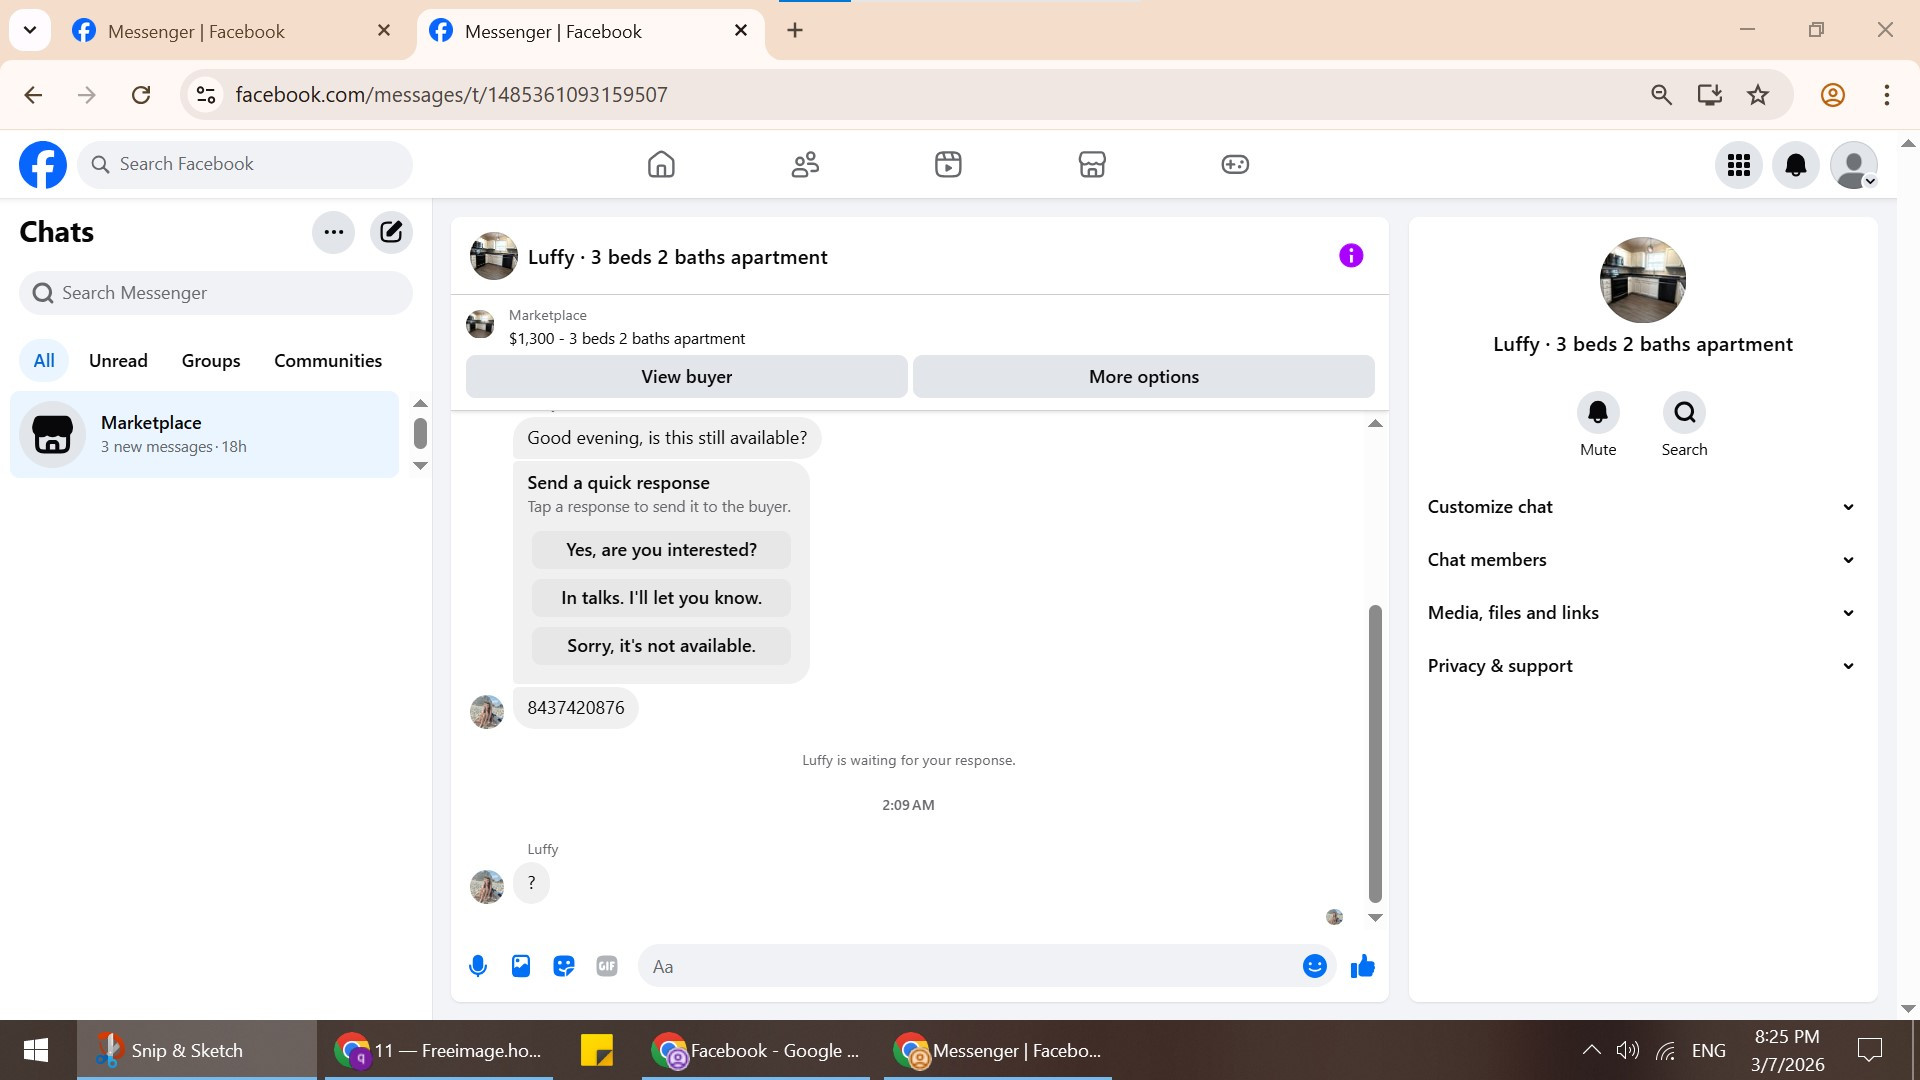
Task: Choose a sticker icon
Action: [564, 966]
